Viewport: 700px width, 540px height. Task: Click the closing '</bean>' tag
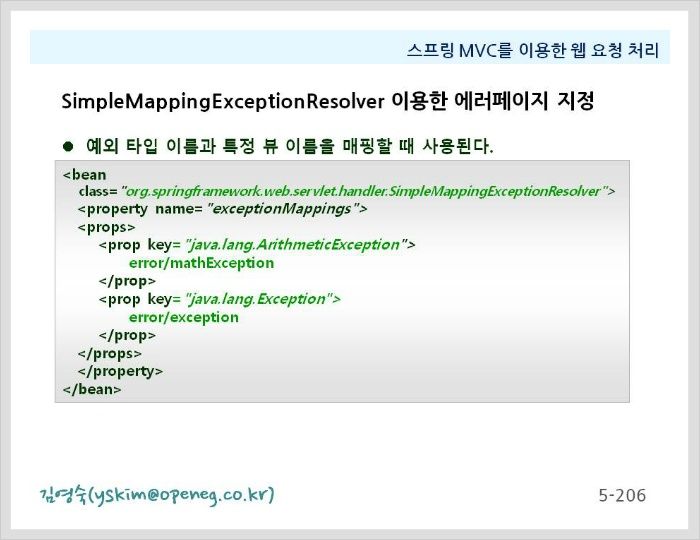pyautogui.click(x=92, y=389)
